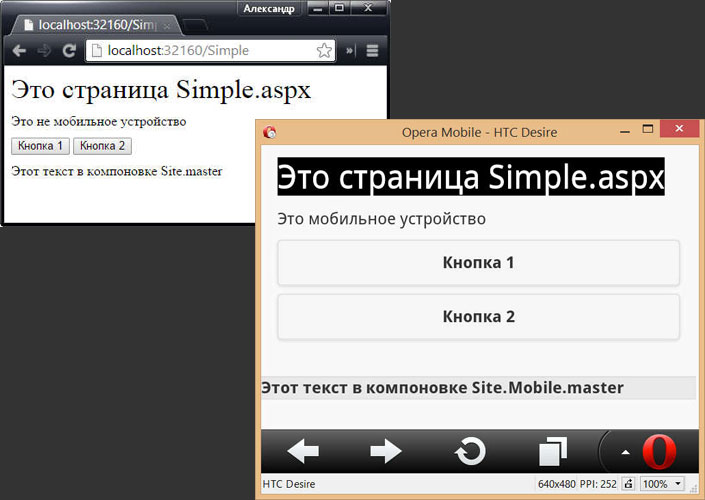Close the Chrome window
Screen dimensions: 705x500
coord(368,8)
